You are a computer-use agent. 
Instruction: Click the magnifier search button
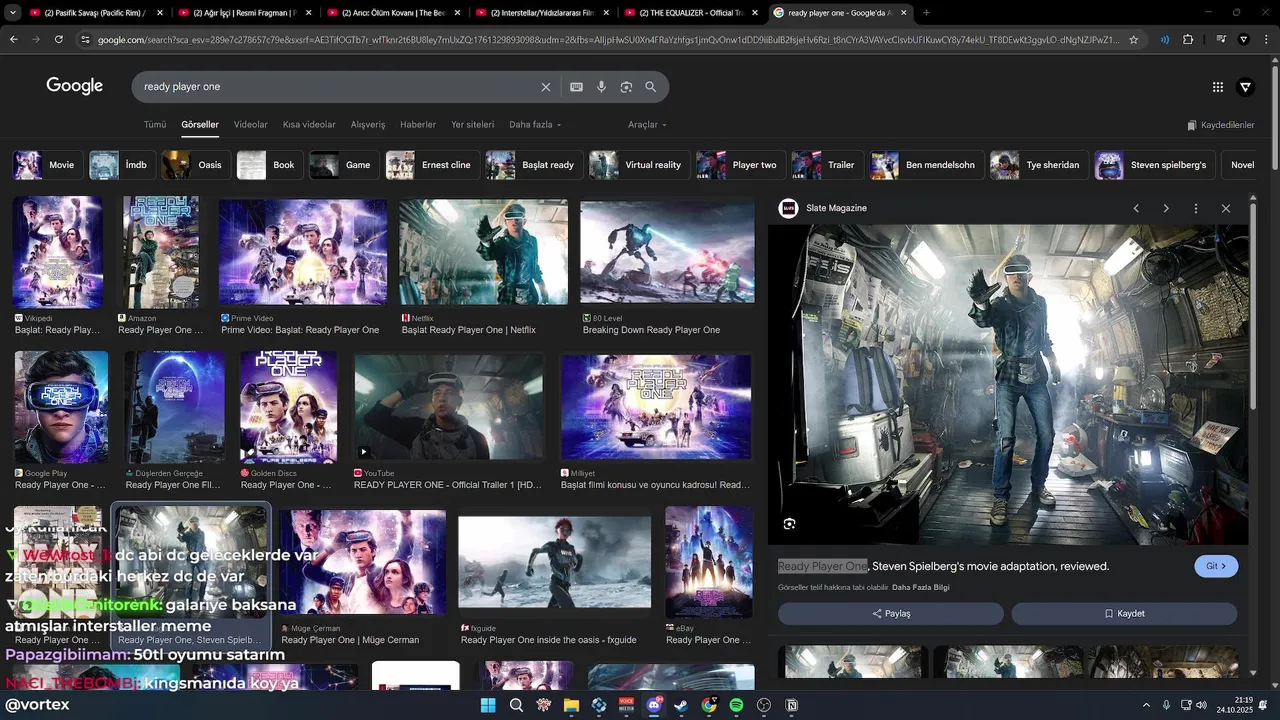[651, 87]
